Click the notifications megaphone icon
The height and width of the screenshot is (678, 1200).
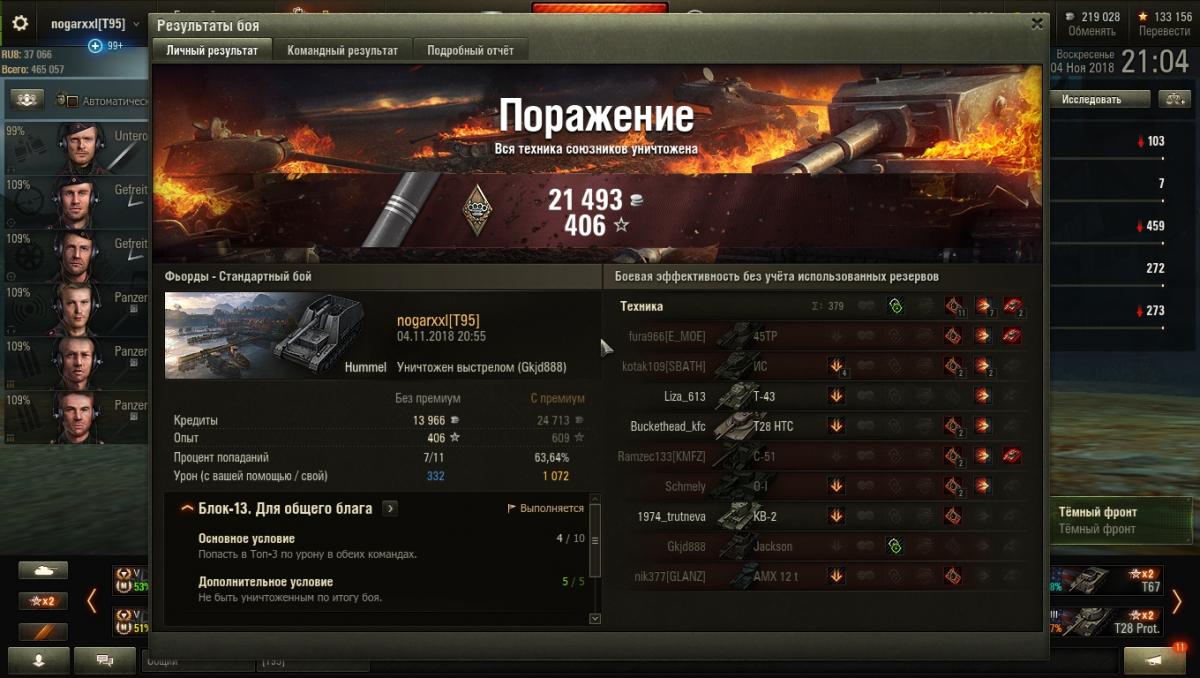pyautogui.click(x=1154, y=660)
